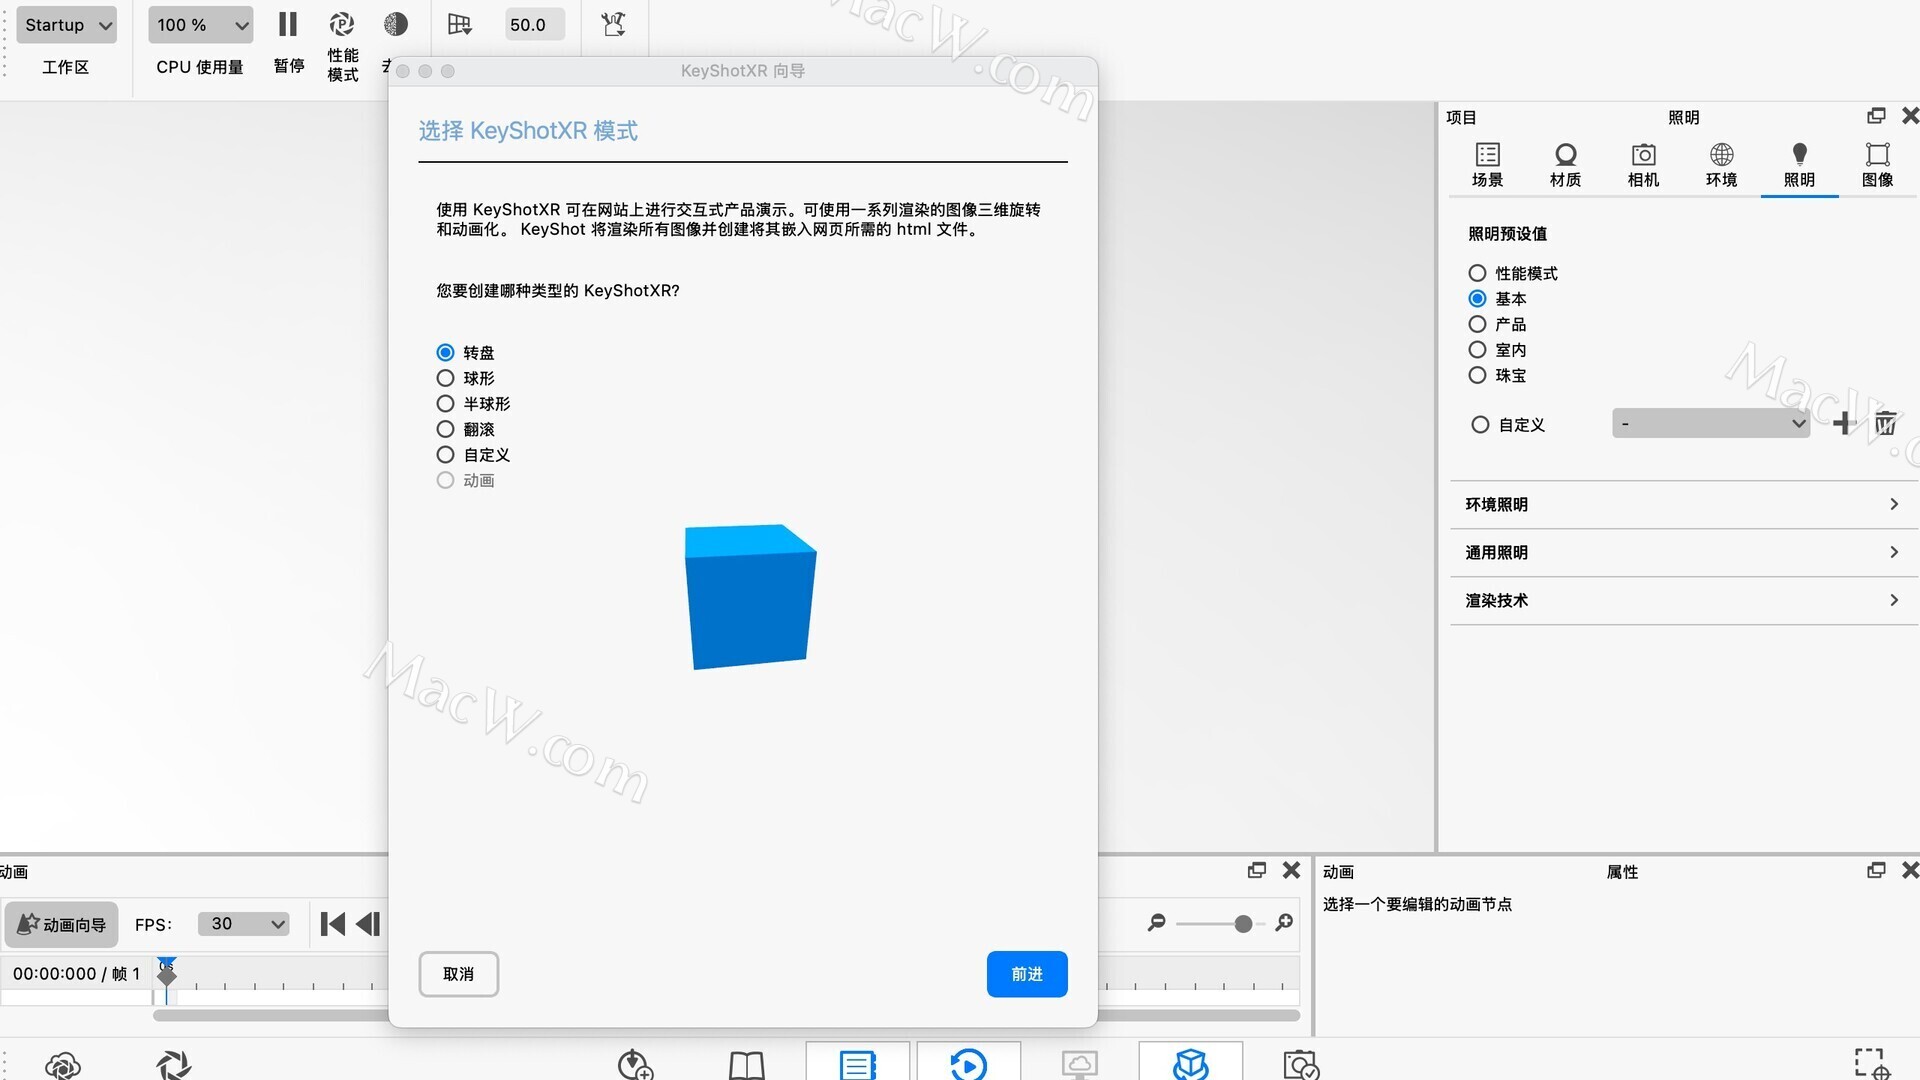Select the 球形 spherical option
This screenshot has height=1080, width=1920.
[x=445, y=378]
